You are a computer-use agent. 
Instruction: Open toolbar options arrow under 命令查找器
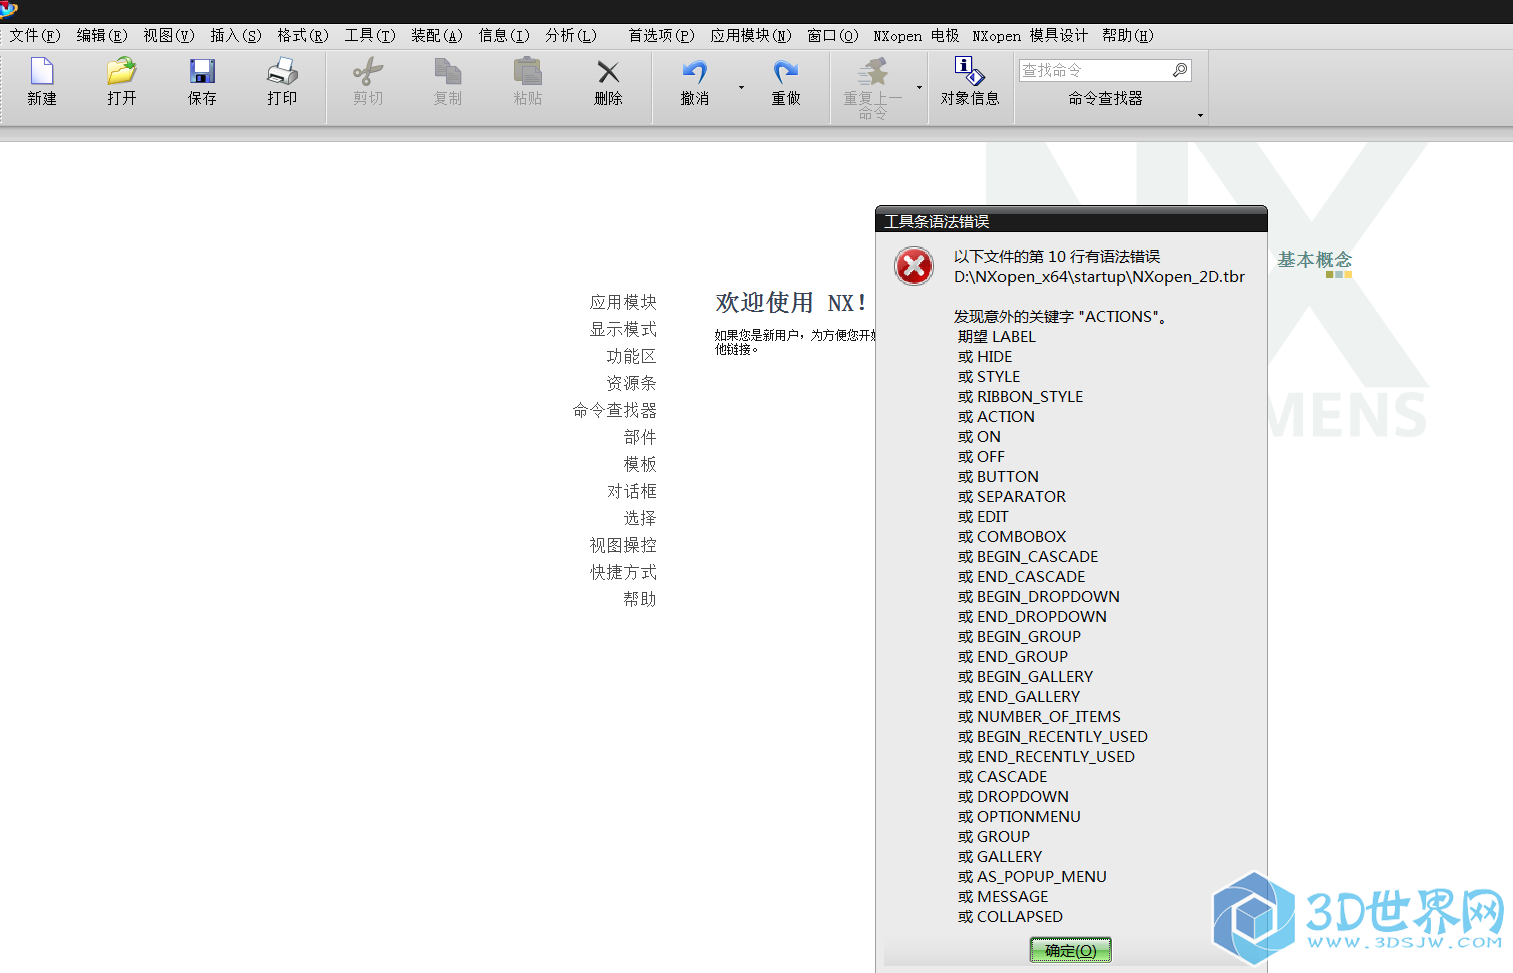(x=1200, y=116)
